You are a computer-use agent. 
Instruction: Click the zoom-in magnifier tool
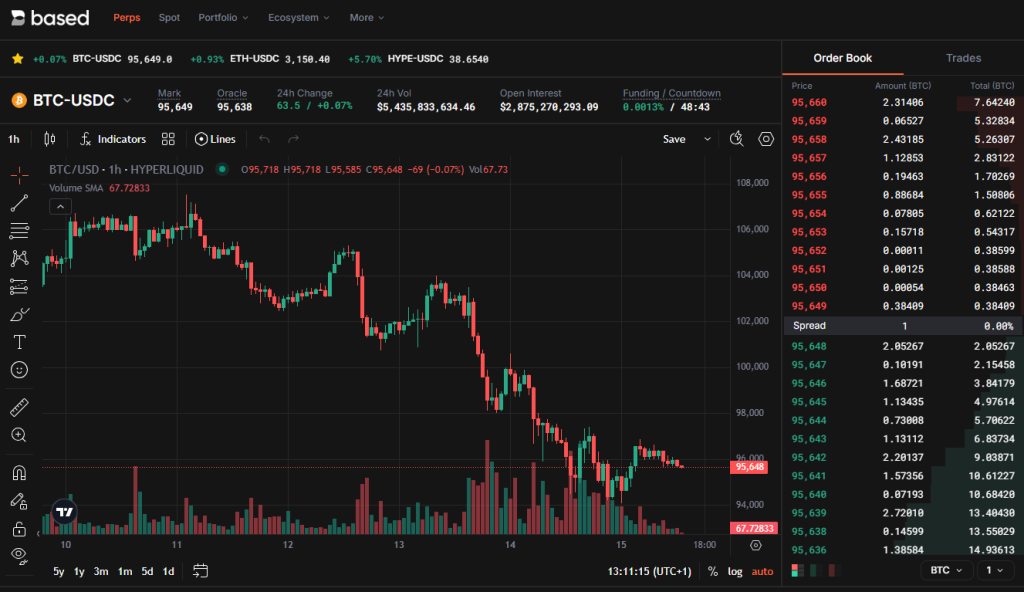(x=19, y=435)
